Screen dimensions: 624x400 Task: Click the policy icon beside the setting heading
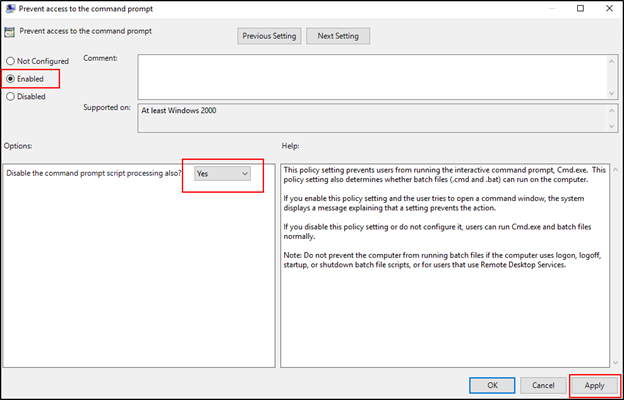tap(12, 32)
